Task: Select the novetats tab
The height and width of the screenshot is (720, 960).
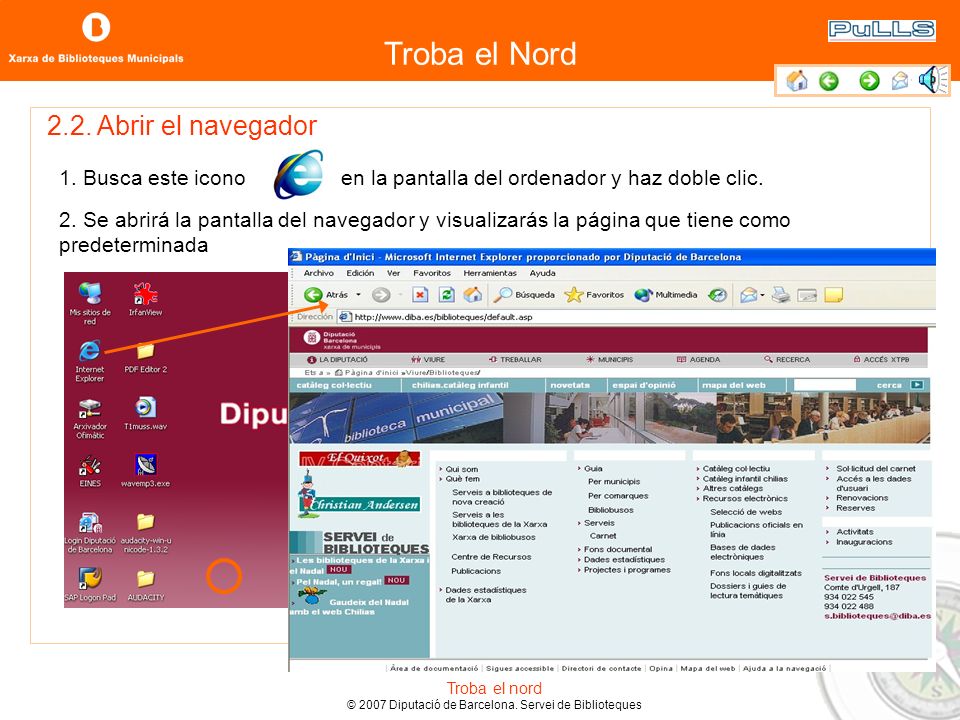Action: coord(570,385)
